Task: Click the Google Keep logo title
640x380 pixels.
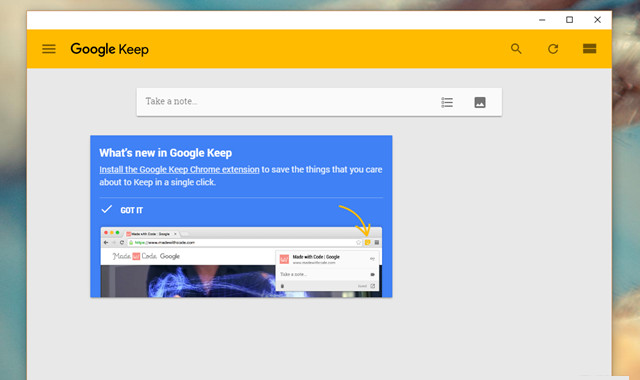Action: coord(109,49)
